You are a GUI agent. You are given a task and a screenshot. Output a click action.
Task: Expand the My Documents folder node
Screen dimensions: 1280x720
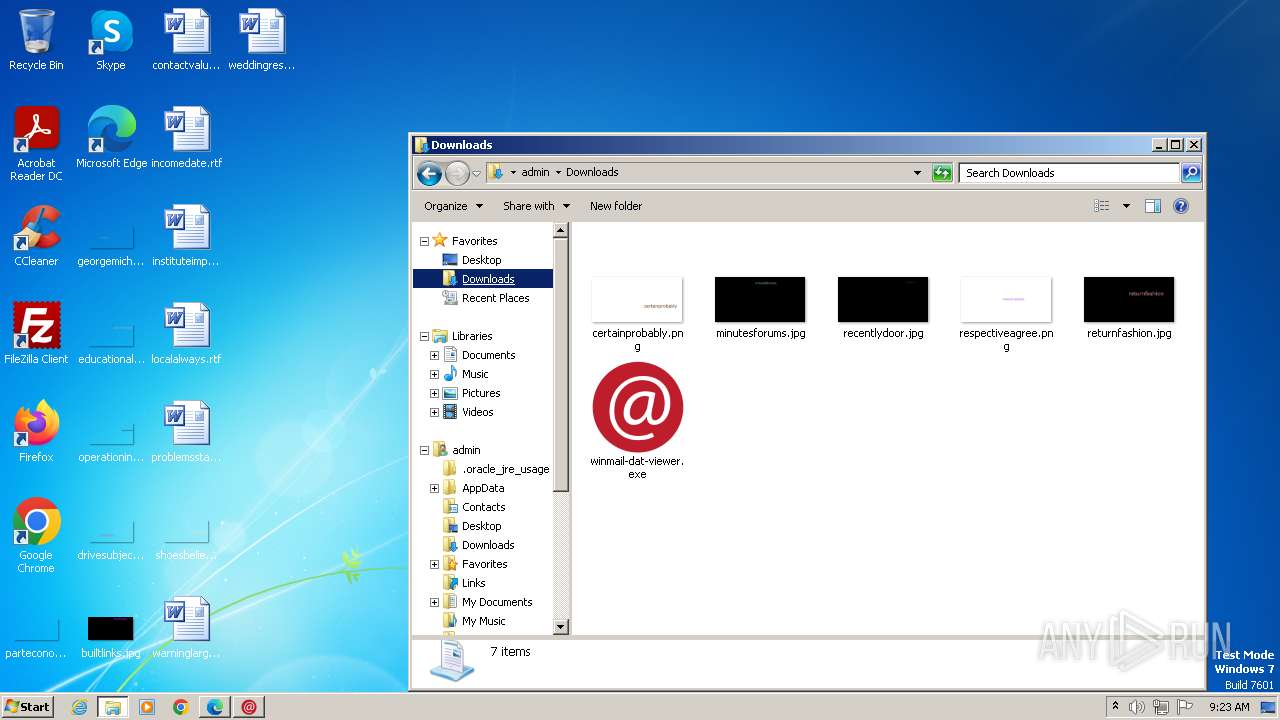point(434,602)
